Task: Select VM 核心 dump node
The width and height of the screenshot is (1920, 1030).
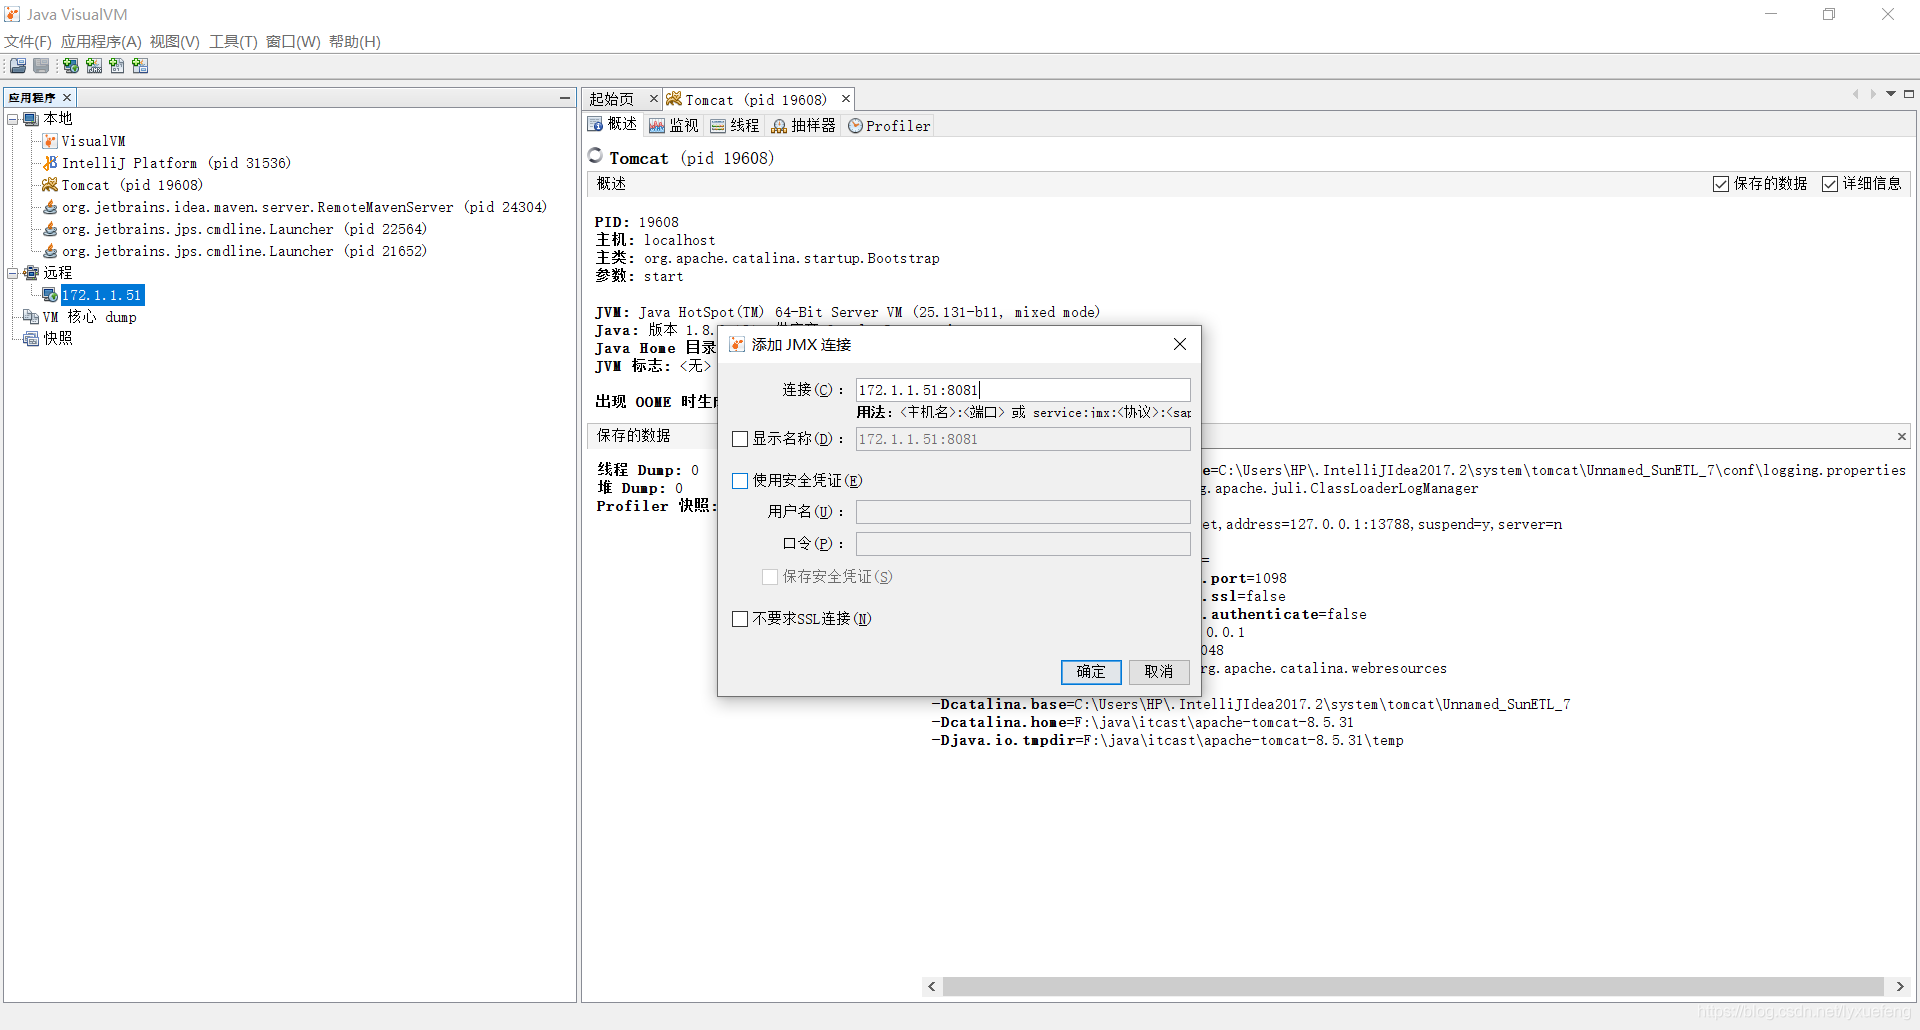Action: (90, 317)
